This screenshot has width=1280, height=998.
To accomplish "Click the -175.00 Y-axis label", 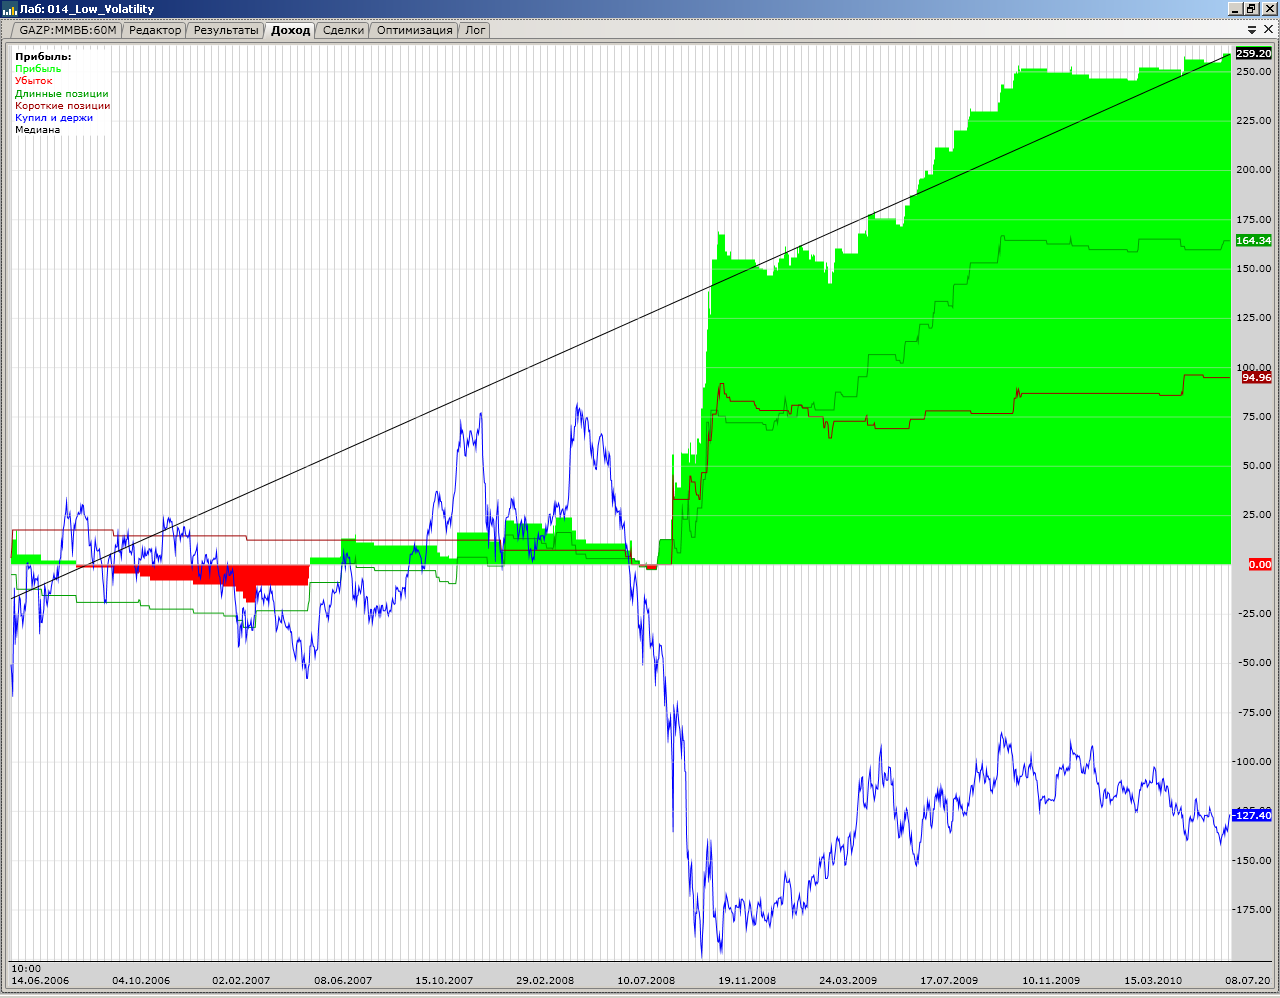I will tap(1253, 910).
